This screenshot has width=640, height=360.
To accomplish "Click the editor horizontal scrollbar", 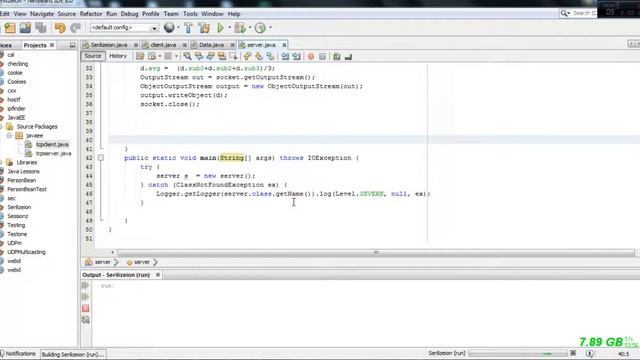I will pos(376,253).
